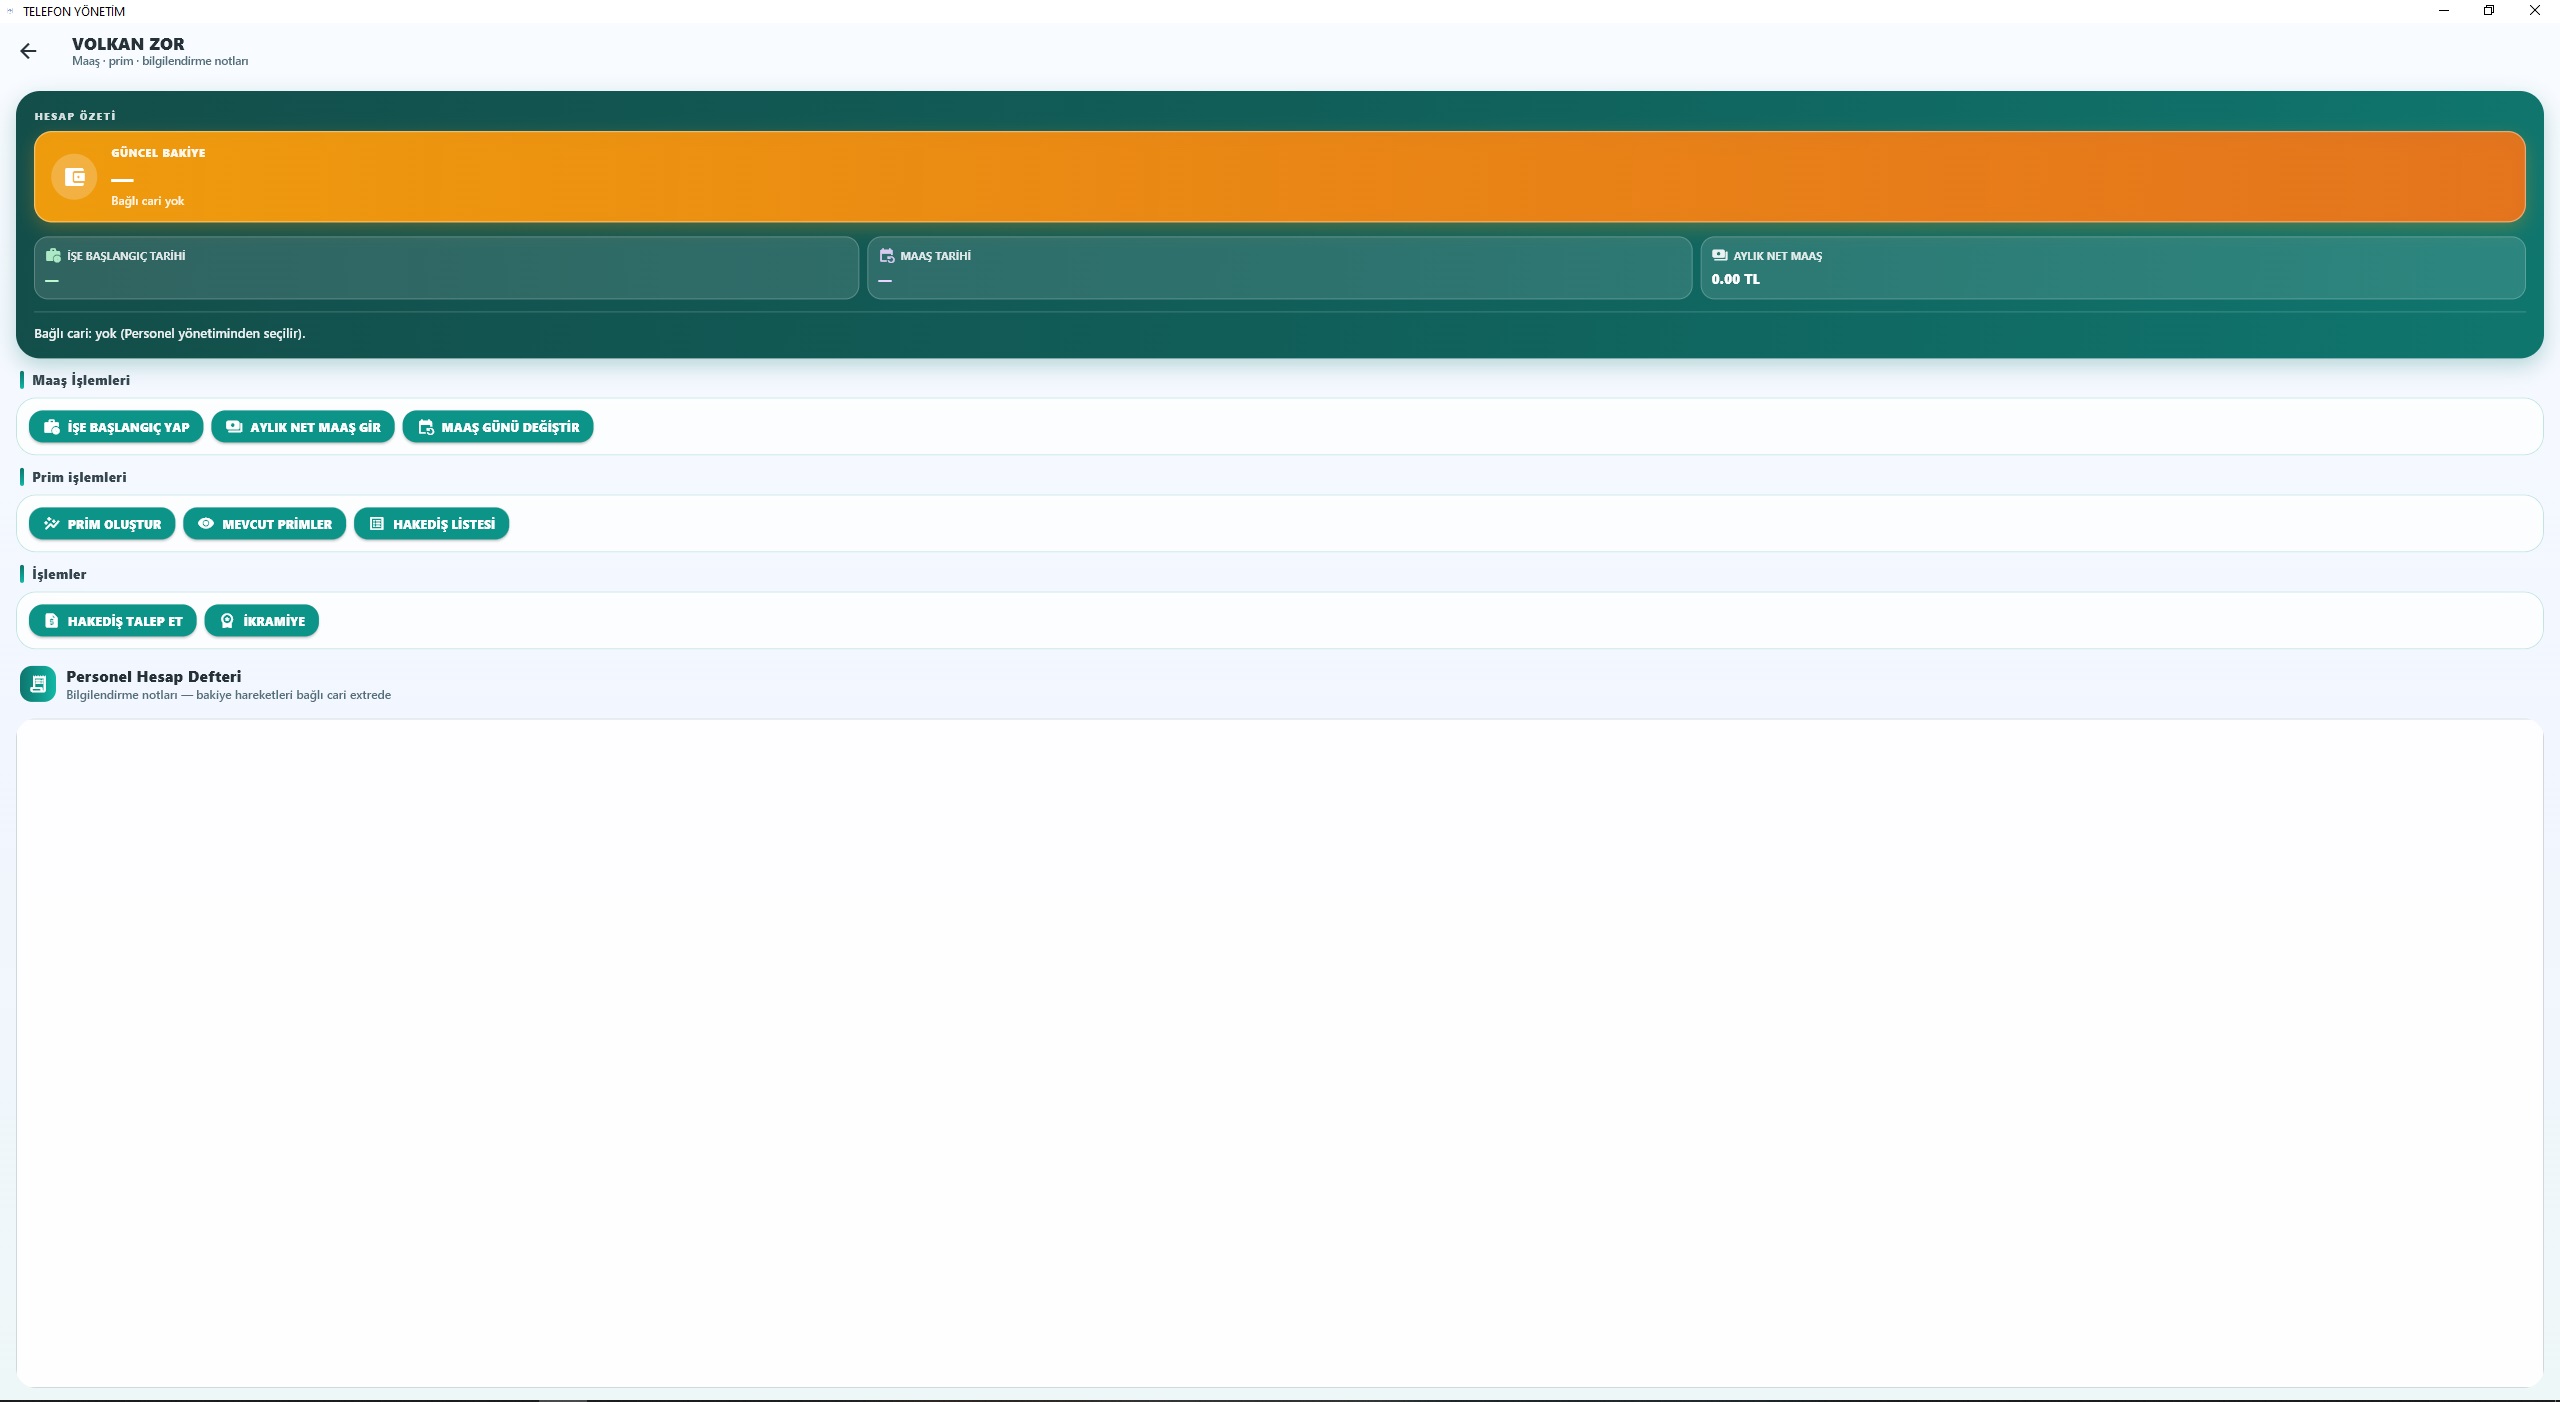Click the İşe Başlangıç Yap button
The width and height of the screenshot is (2560, 1402).
point(116,427)
